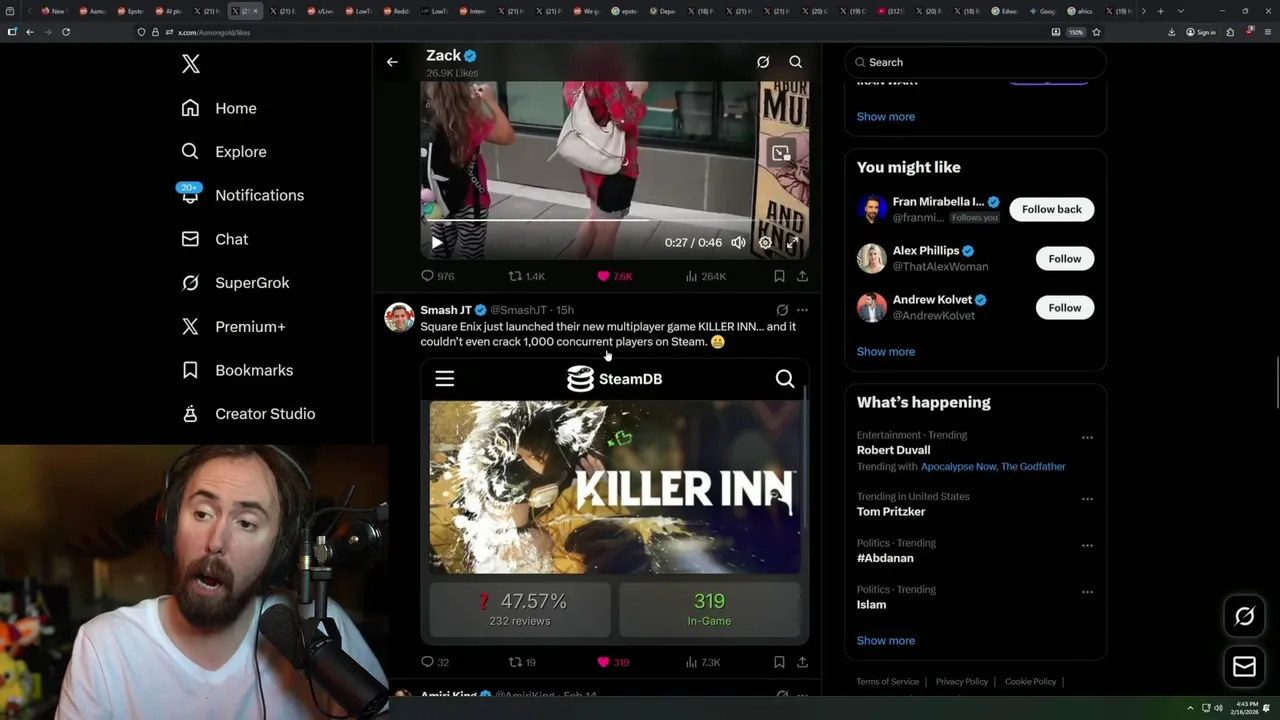The height and width of the screenshot is (720, 1280).
Task: Click the X Search input field
Action: tap(976, 62)
